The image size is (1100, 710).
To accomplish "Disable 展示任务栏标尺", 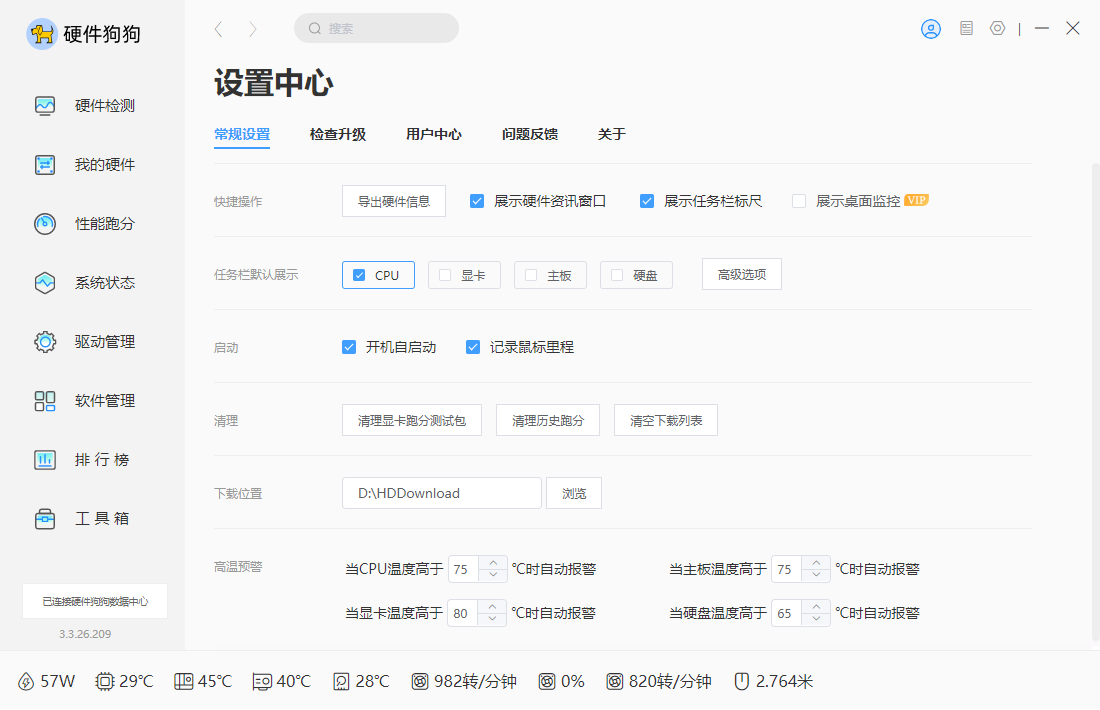I will coord(648,200).
